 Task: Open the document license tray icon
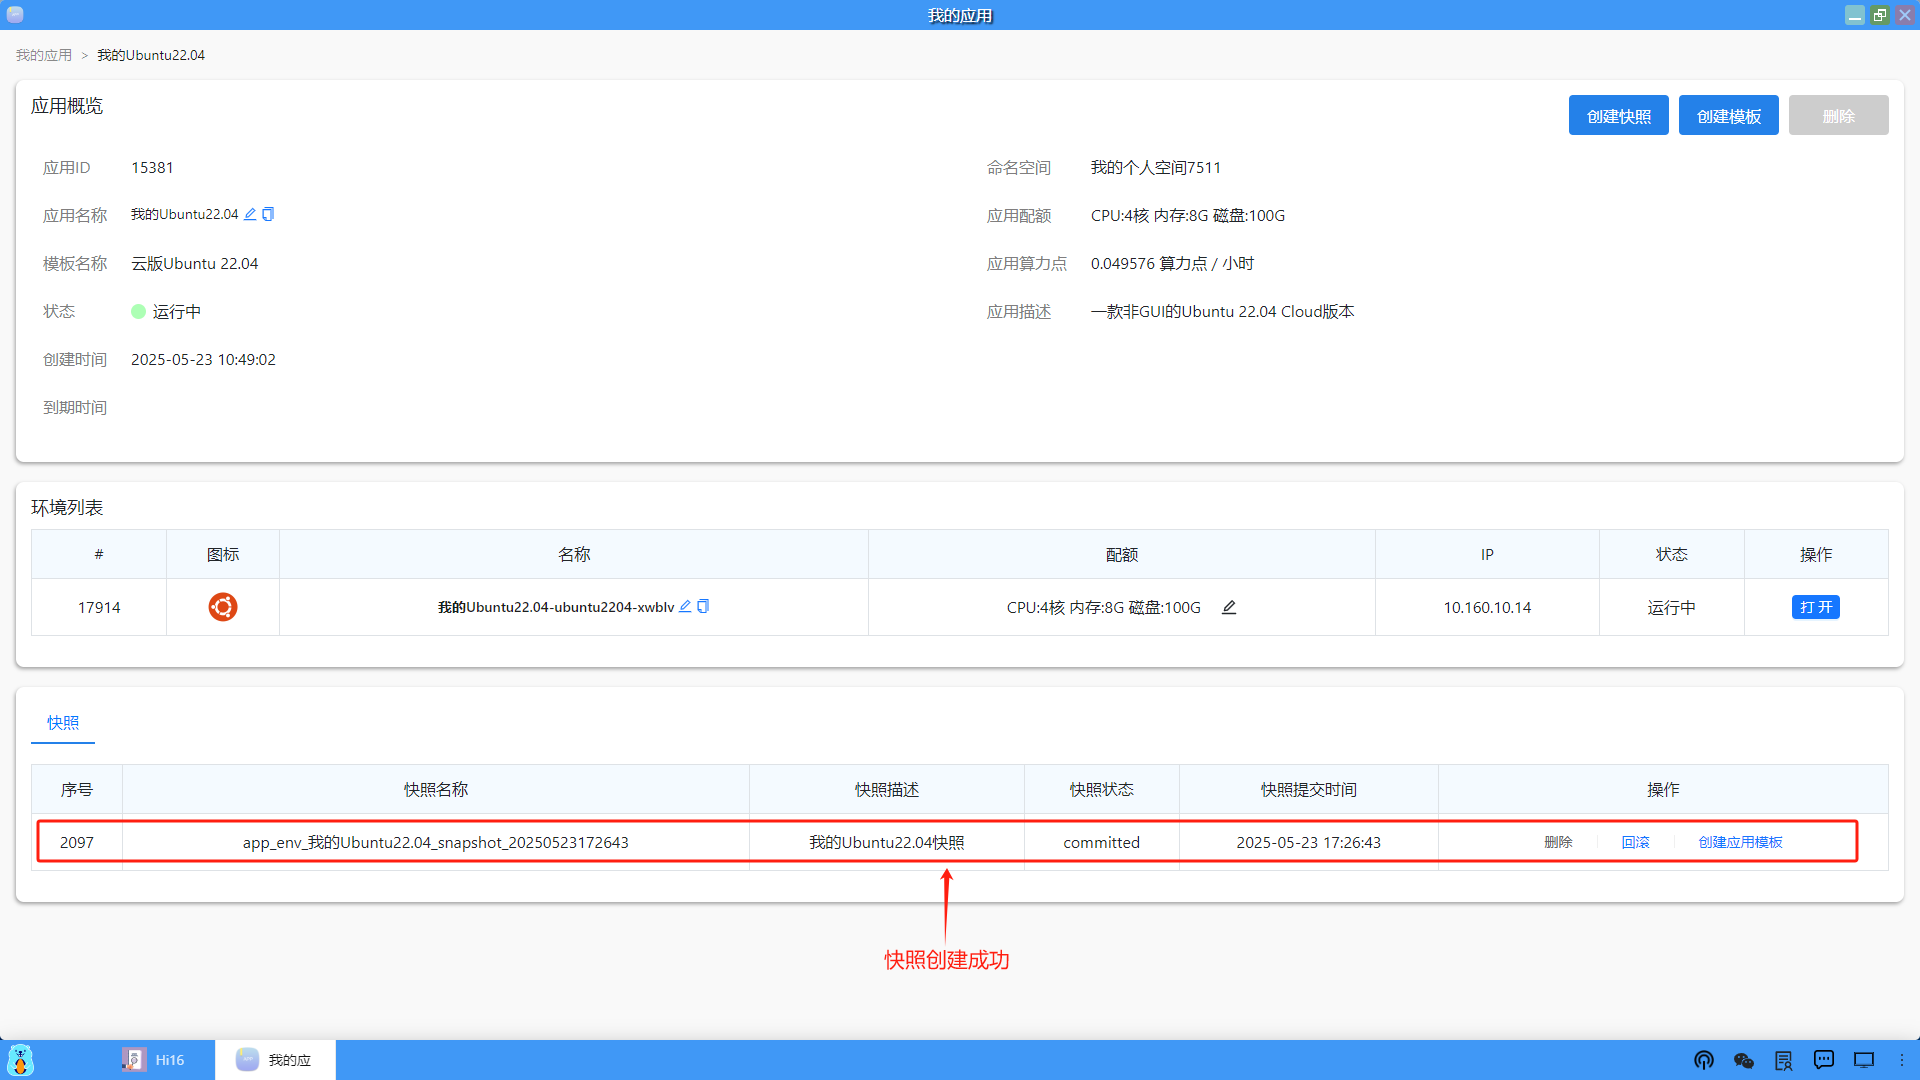tap(1784, 1060)
